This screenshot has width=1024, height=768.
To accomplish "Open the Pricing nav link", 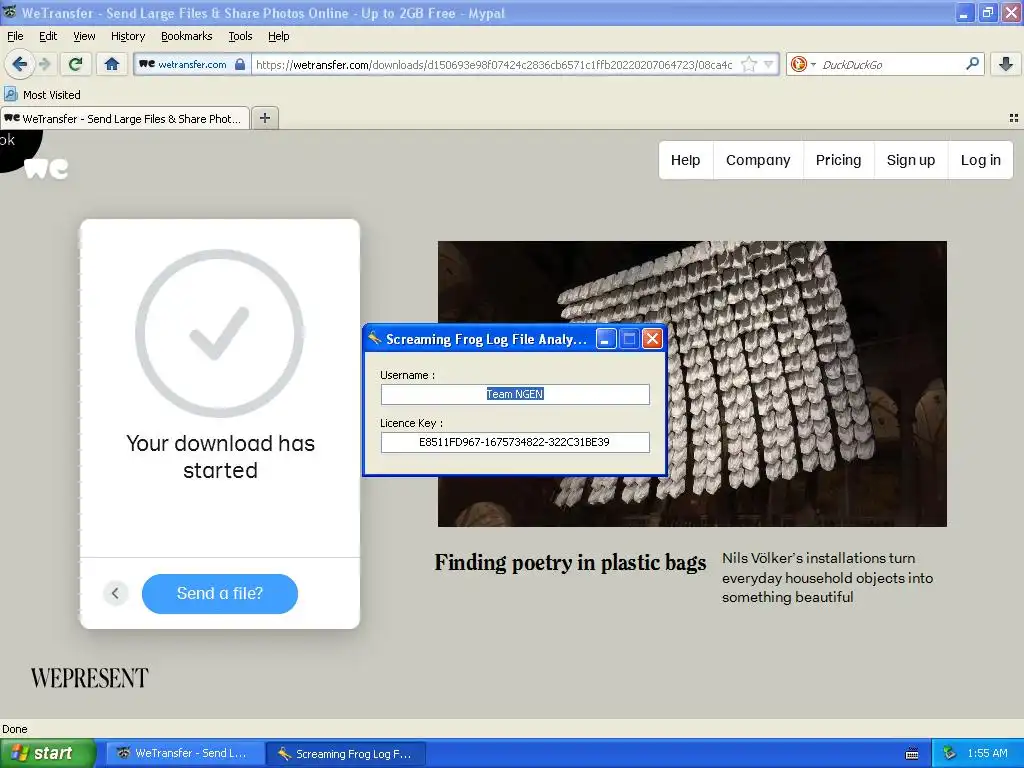I will (x=838, y=160).
